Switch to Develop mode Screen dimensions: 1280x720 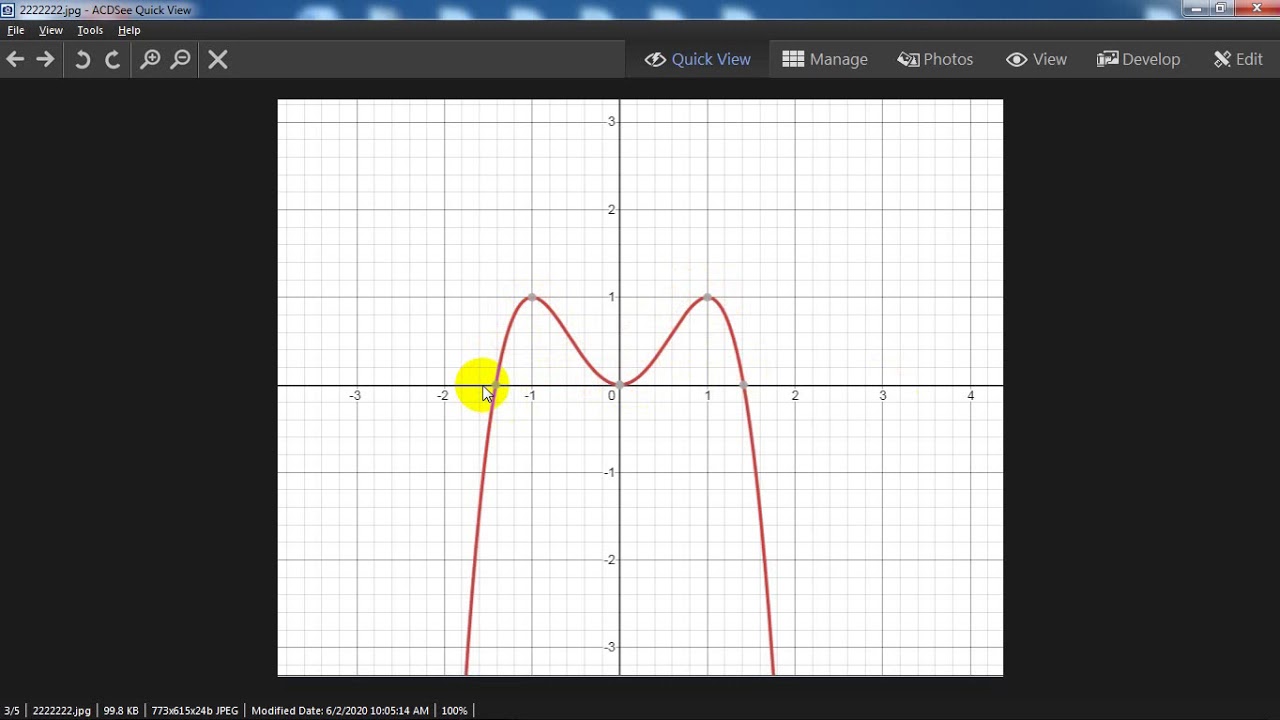[x=1139, y=59]
